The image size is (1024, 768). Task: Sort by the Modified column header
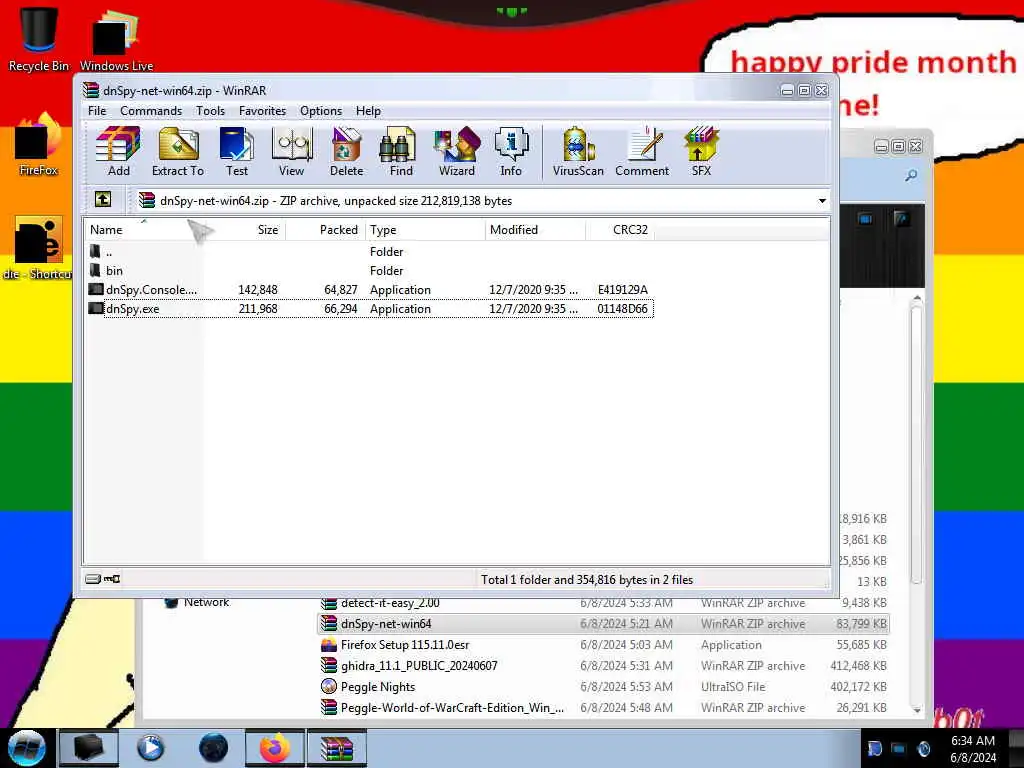[536, 230]
